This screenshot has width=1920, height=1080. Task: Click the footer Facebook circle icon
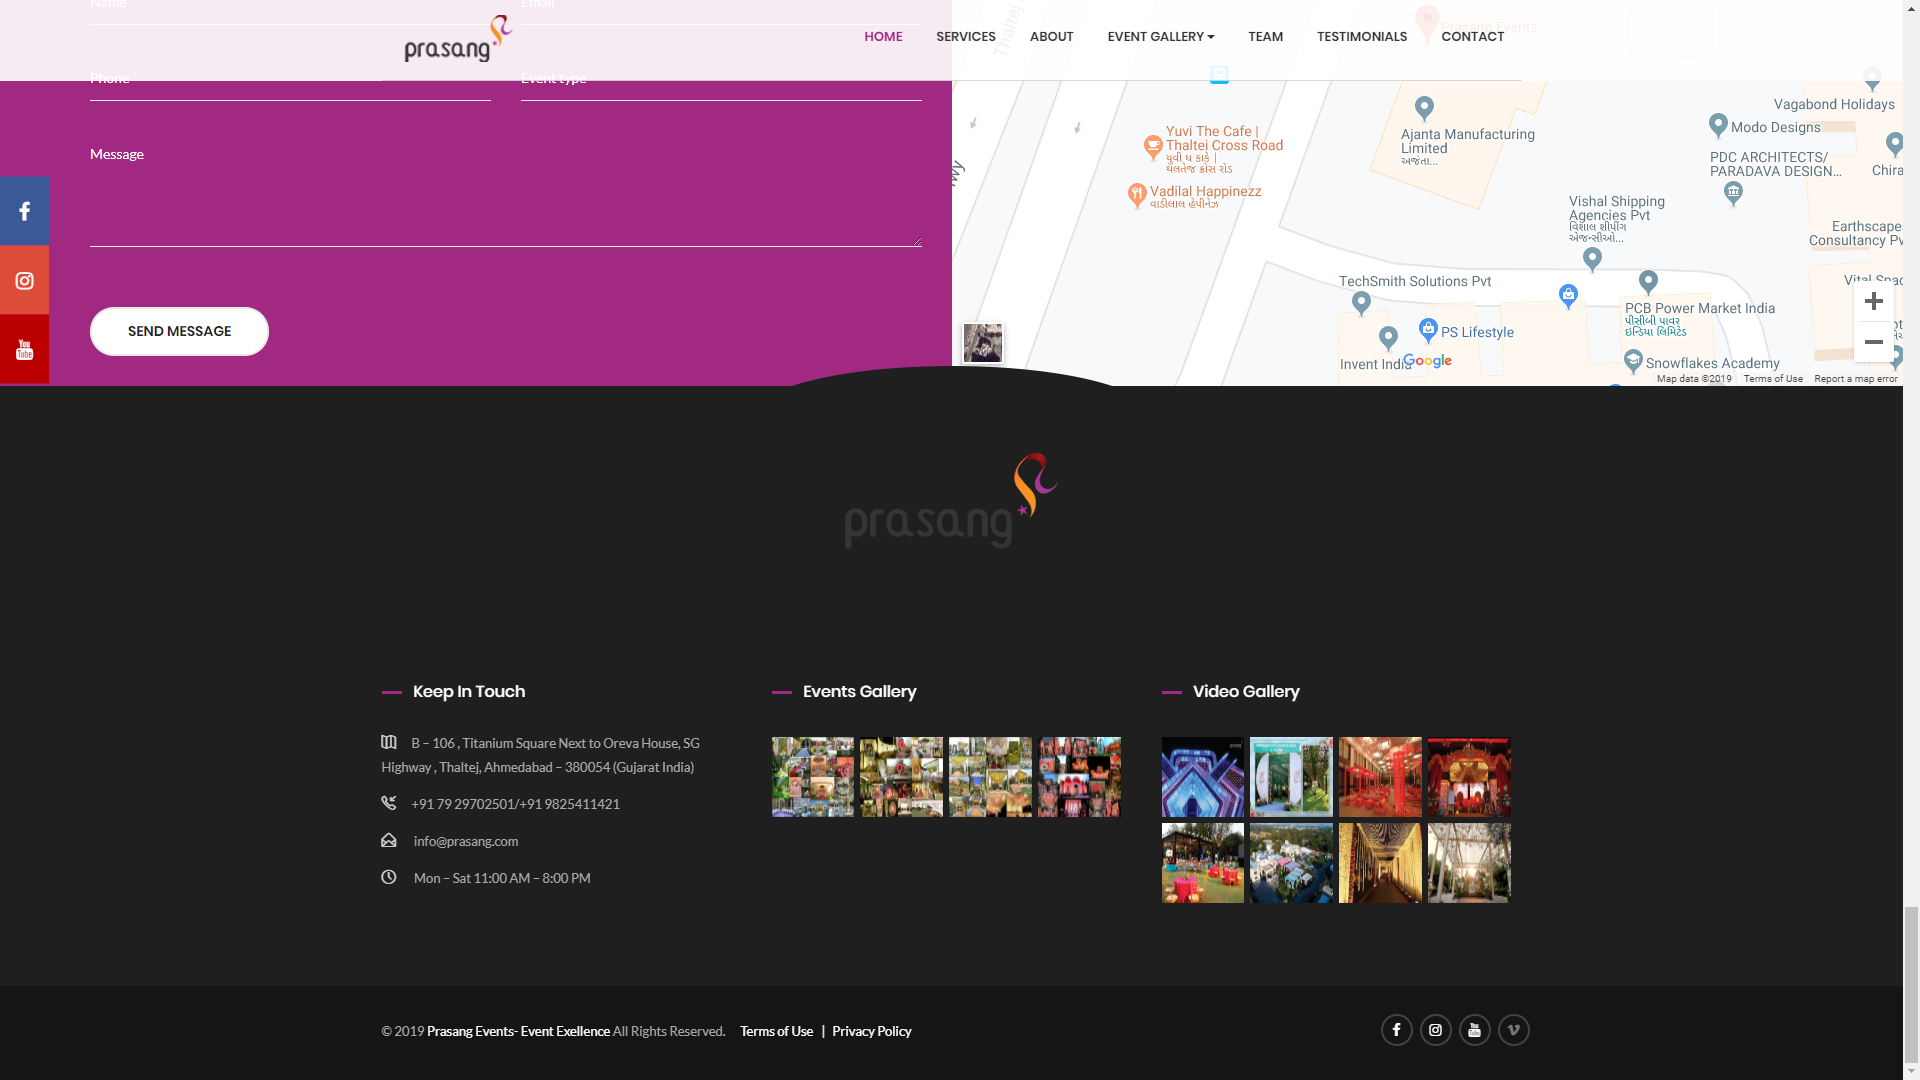click(1396, 1030)
